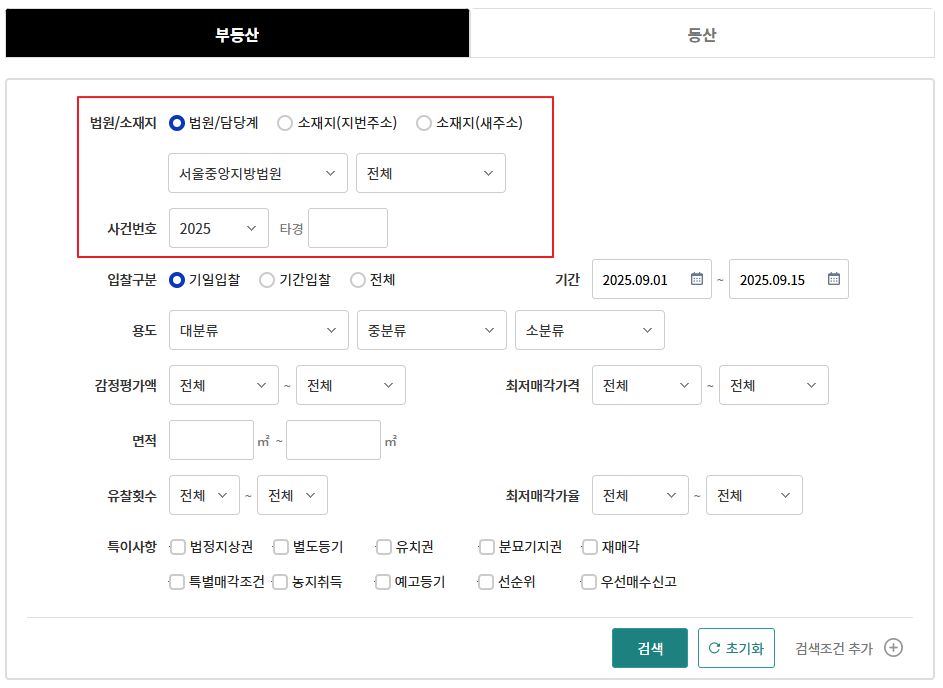This screenshot has height=688, width=943.
Task: Click the plus icon next to 검색조건 추가
Action: coord(893,648)
